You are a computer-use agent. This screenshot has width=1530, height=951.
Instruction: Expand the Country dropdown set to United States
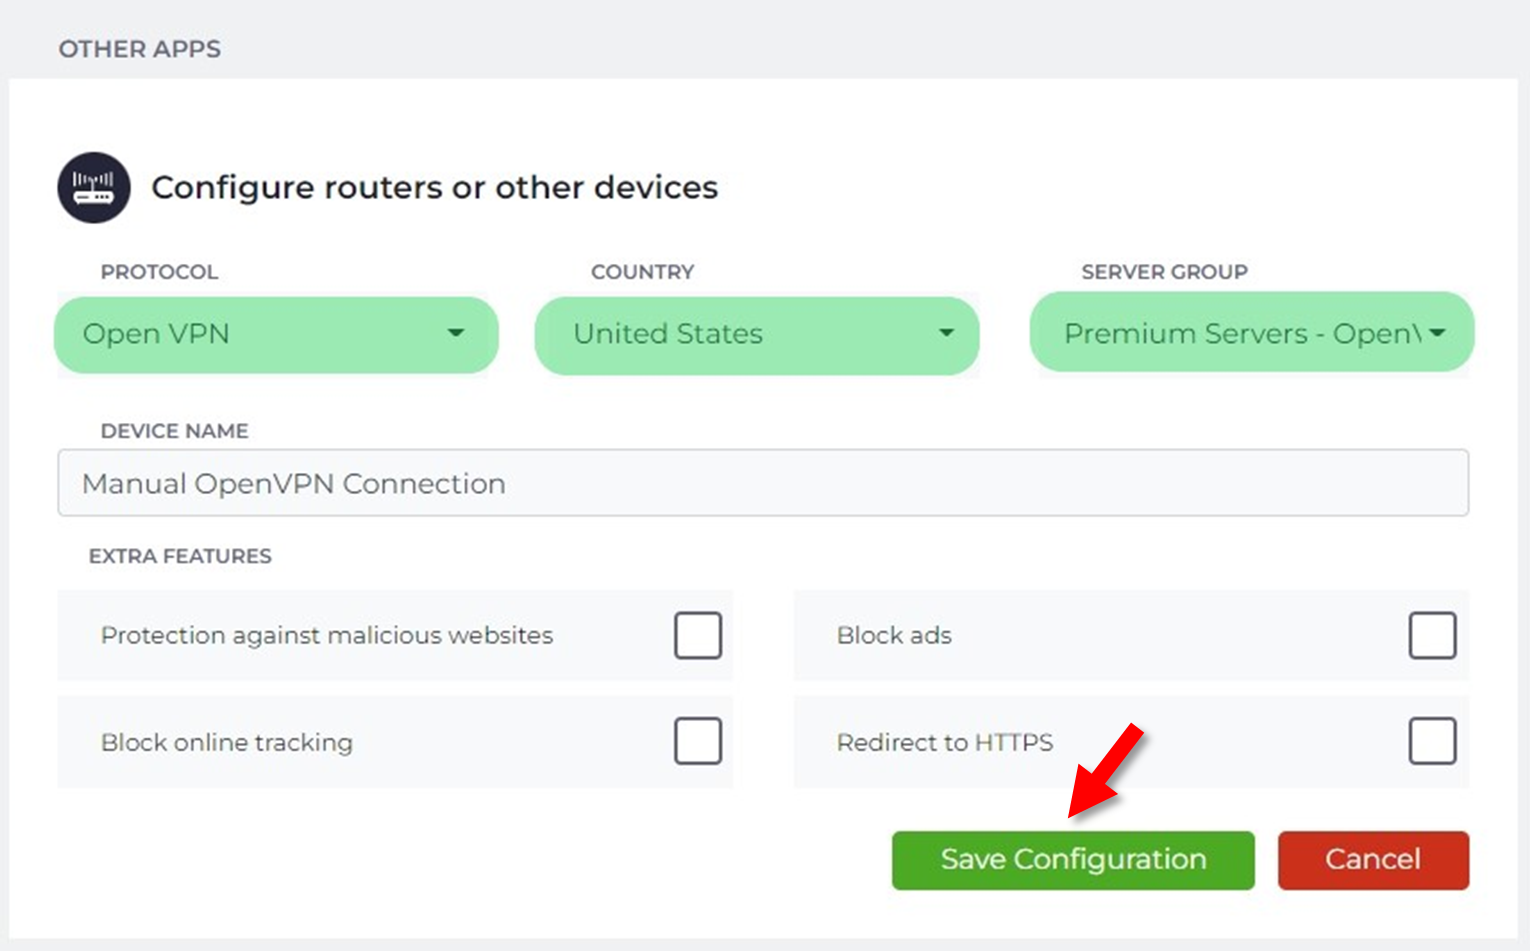point(757,334)
